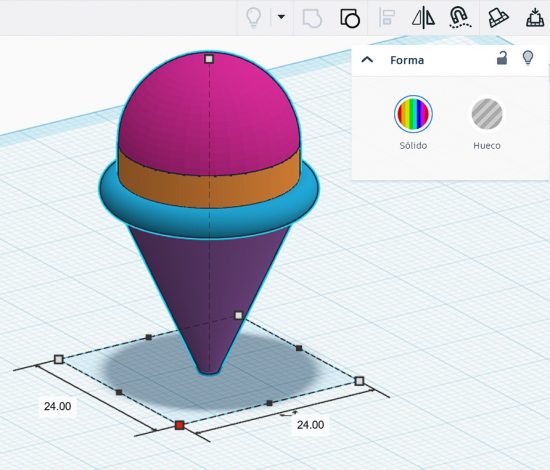Click the Group shapes icon
550x470 pixels.
pyautogui.click(x=312, y=18)
